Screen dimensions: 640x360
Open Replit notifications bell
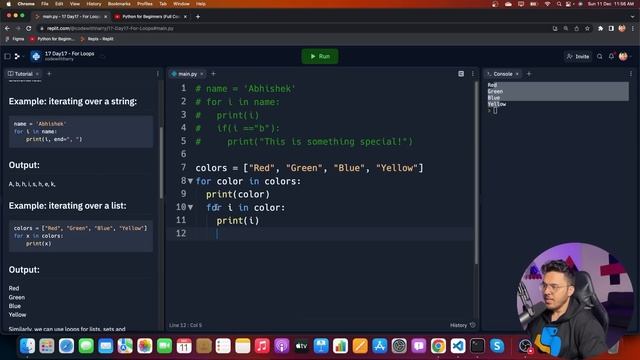[x=611, y=56]
